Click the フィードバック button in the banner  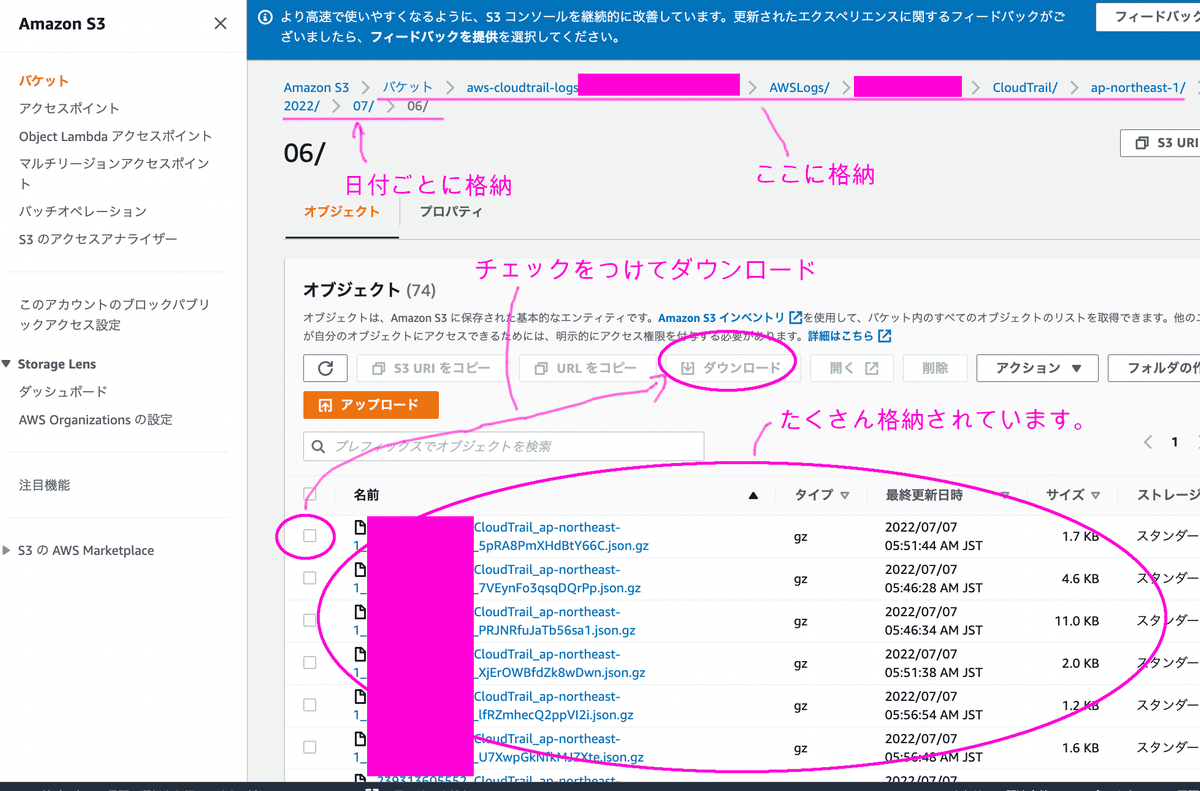(x=1150, y=17)
